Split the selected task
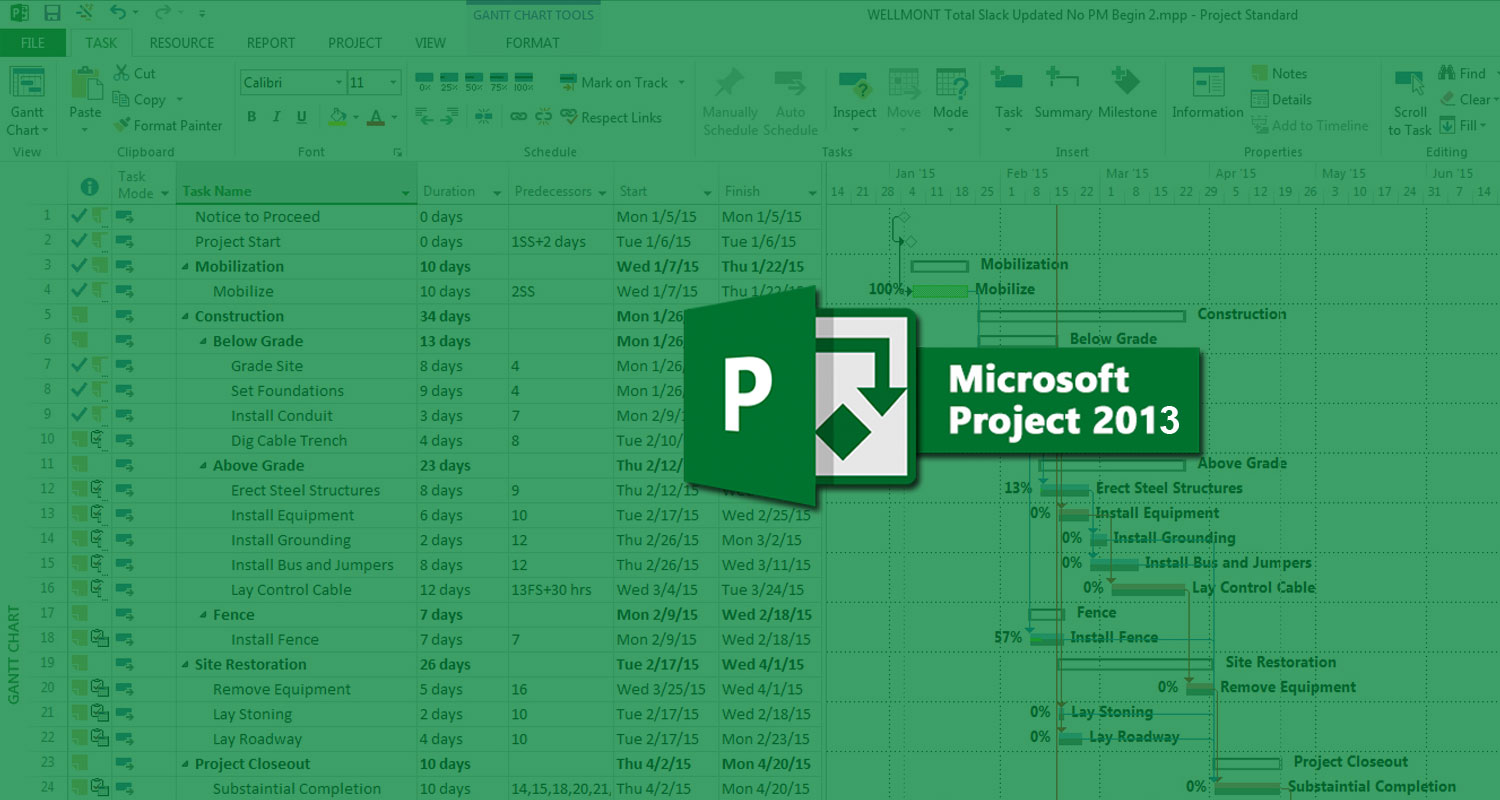The image size is (1500, 800). [484, 117]
